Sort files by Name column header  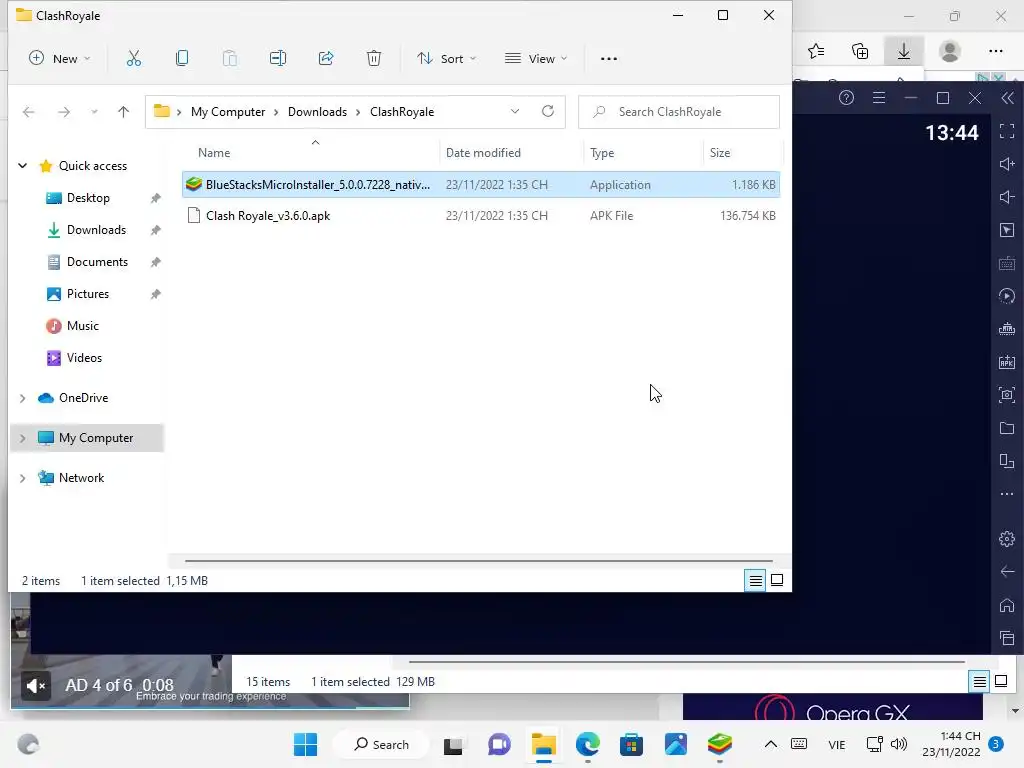[x=214, y=153]
